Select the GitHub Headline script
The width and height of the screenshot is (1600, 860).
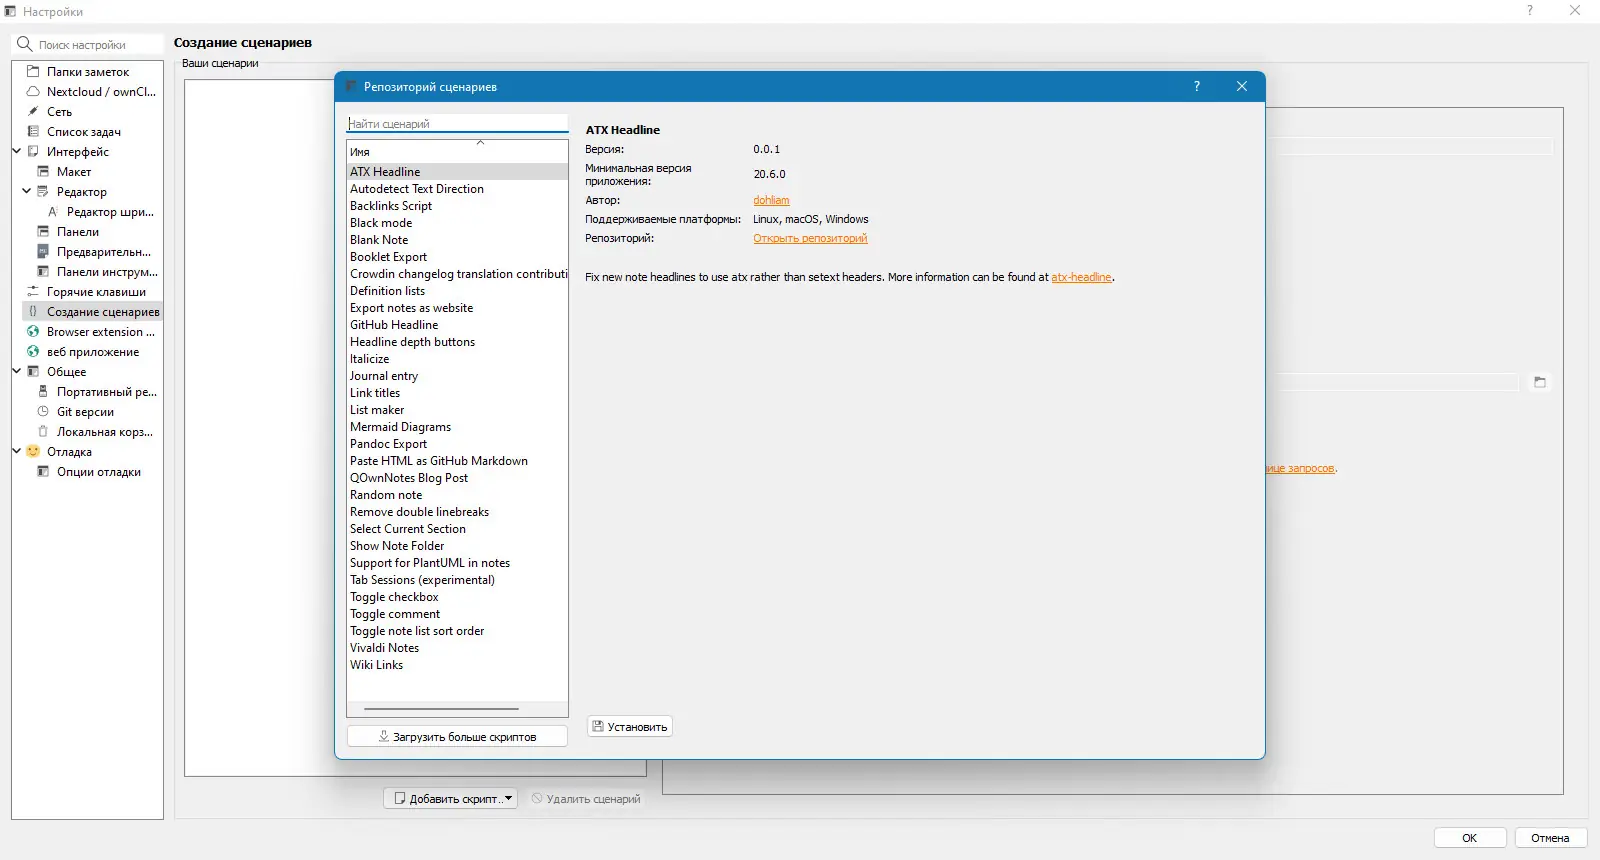pos(457,325)
